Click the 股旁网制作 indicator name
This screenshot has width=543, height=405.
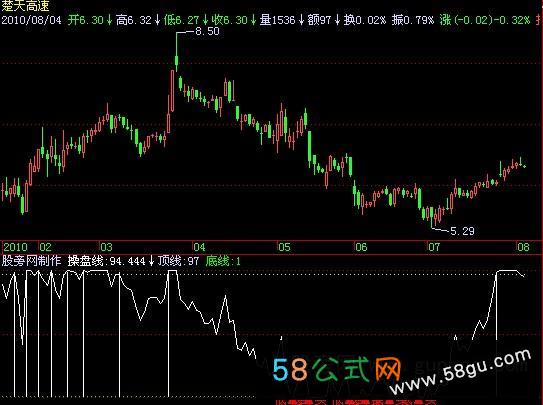(32, 261)
